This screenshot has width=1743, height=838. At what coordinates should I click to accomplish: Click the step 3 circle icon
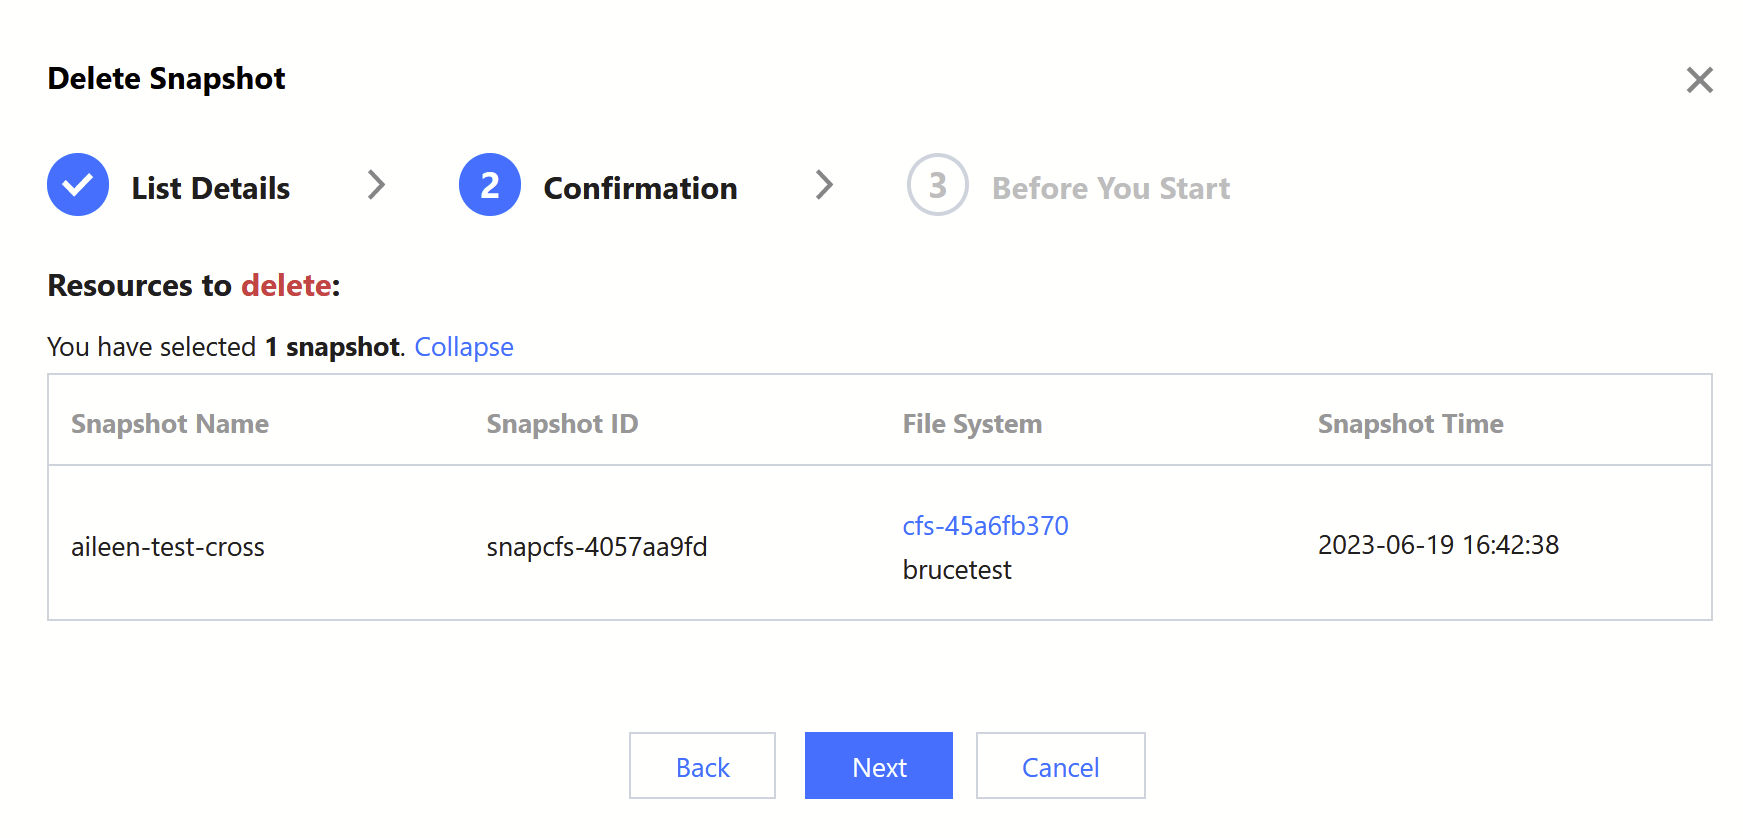coord(937,185)
